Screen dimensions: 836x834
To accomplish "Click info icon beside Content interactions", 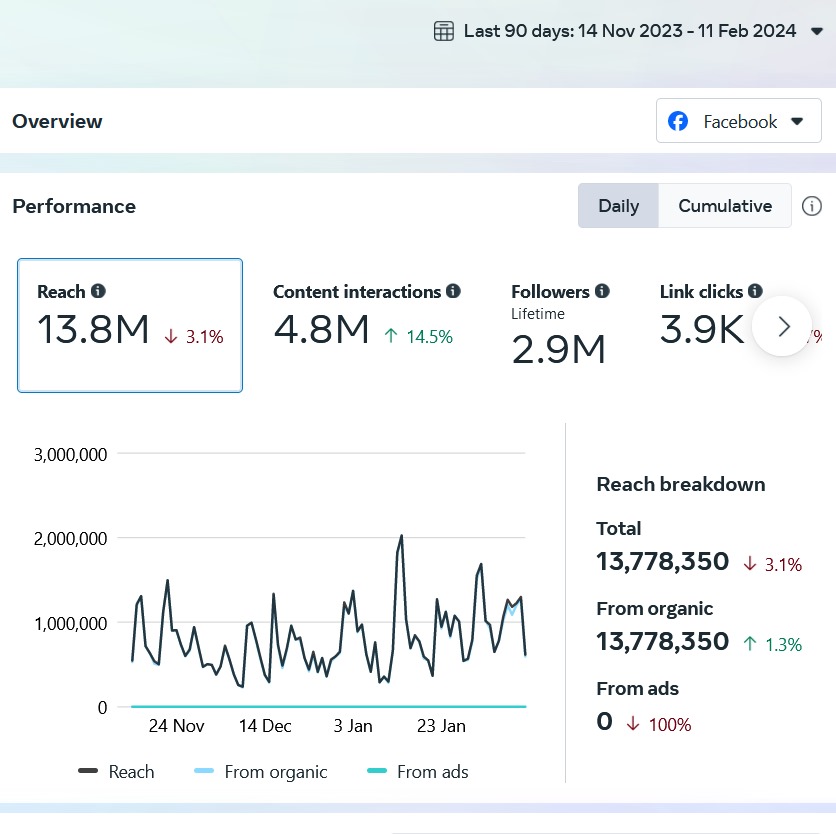I will pos(453,291).
